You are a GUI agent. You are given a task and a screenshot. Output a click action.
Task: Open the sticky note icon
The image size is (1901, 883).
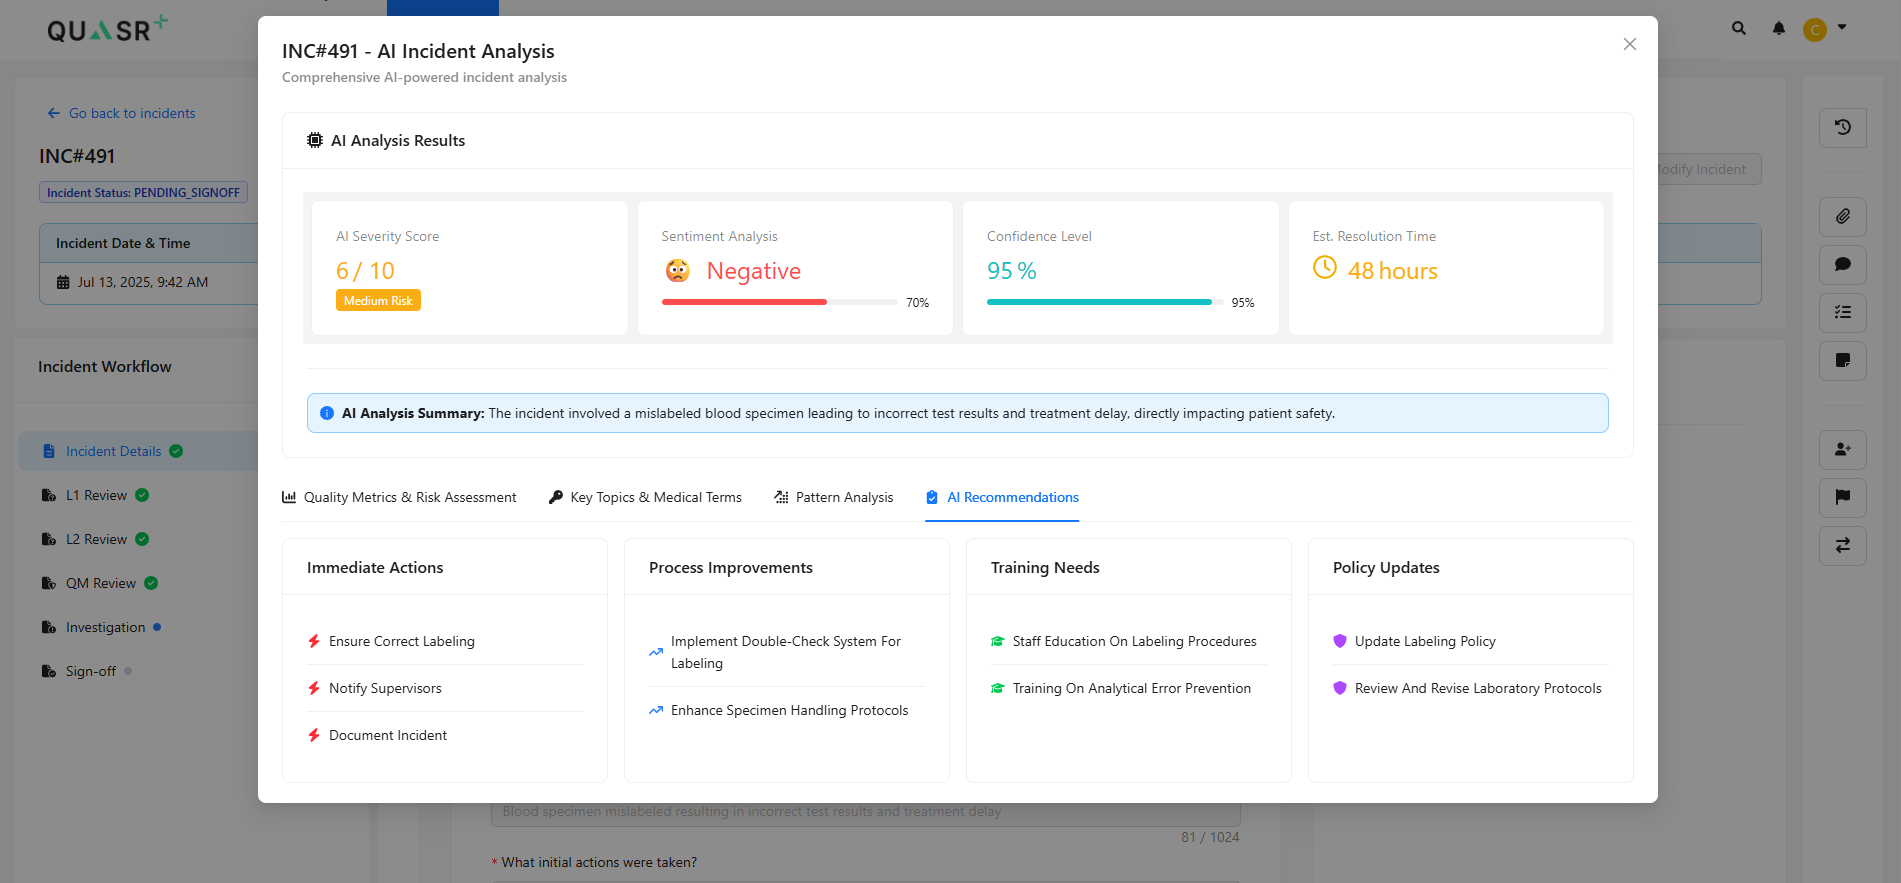[1842, 360]
